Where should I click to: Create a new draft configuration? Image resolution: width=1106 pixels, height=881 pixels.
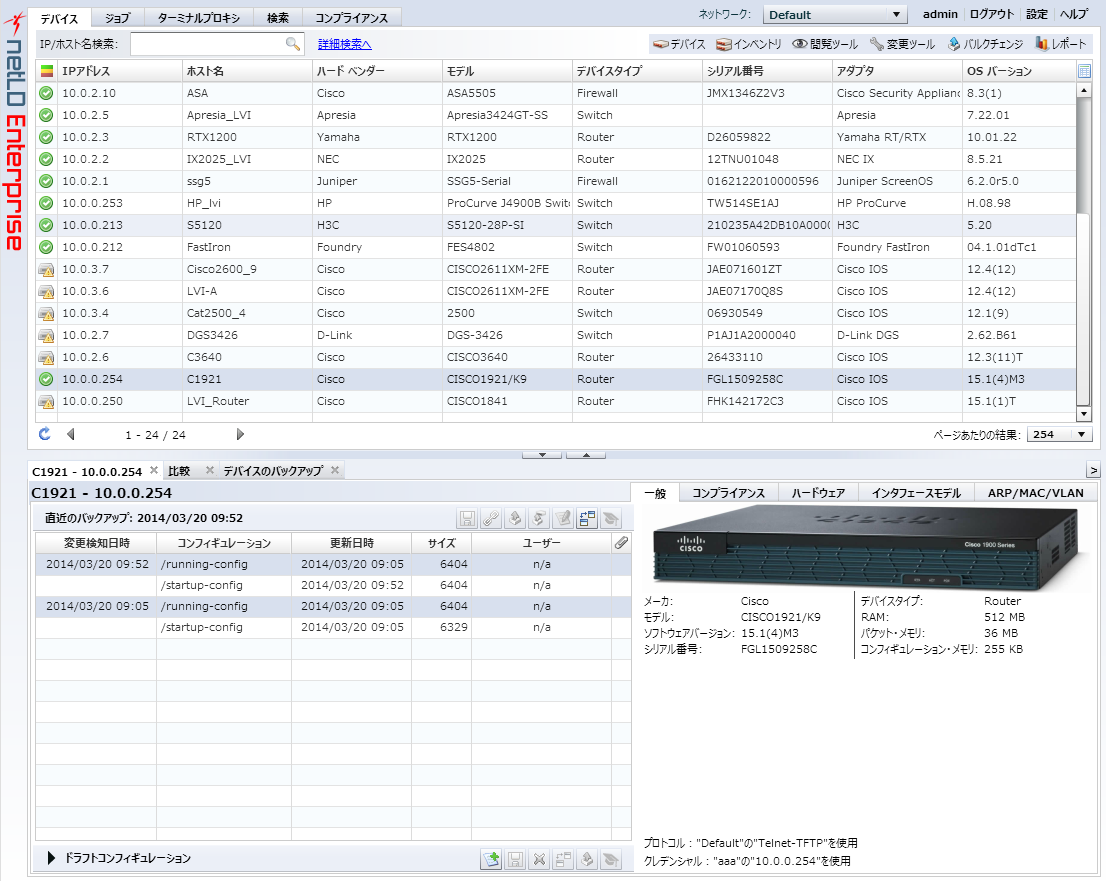pos(491,859)
